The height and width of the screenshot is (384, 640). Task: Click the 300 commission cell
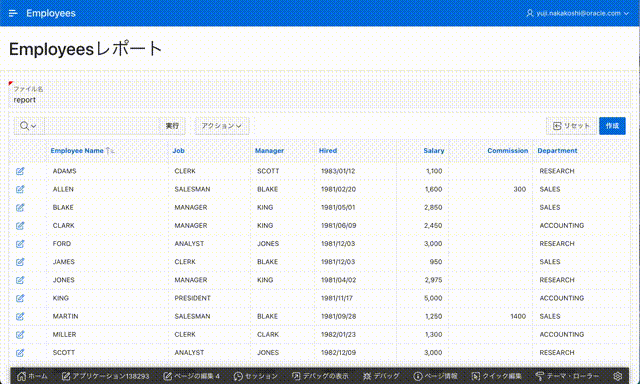(x=520, y=189)
